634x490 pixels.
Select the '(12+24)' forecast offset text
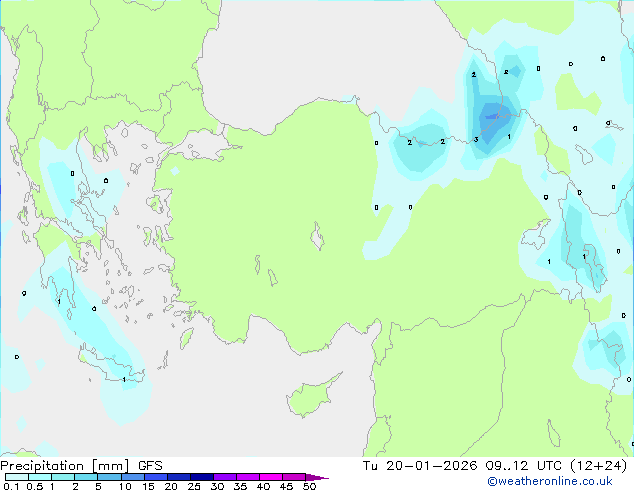tap(598, 466)
